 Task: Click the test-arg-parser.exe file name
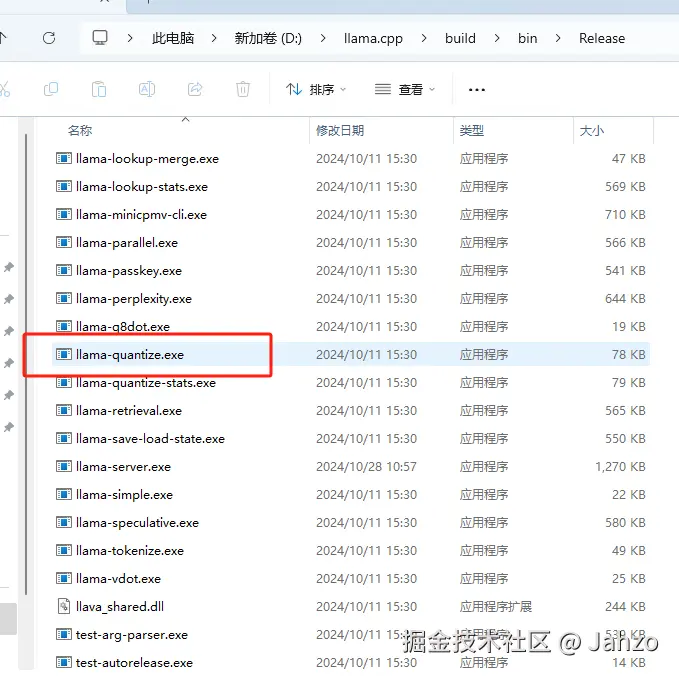click(x=132, y=635)
